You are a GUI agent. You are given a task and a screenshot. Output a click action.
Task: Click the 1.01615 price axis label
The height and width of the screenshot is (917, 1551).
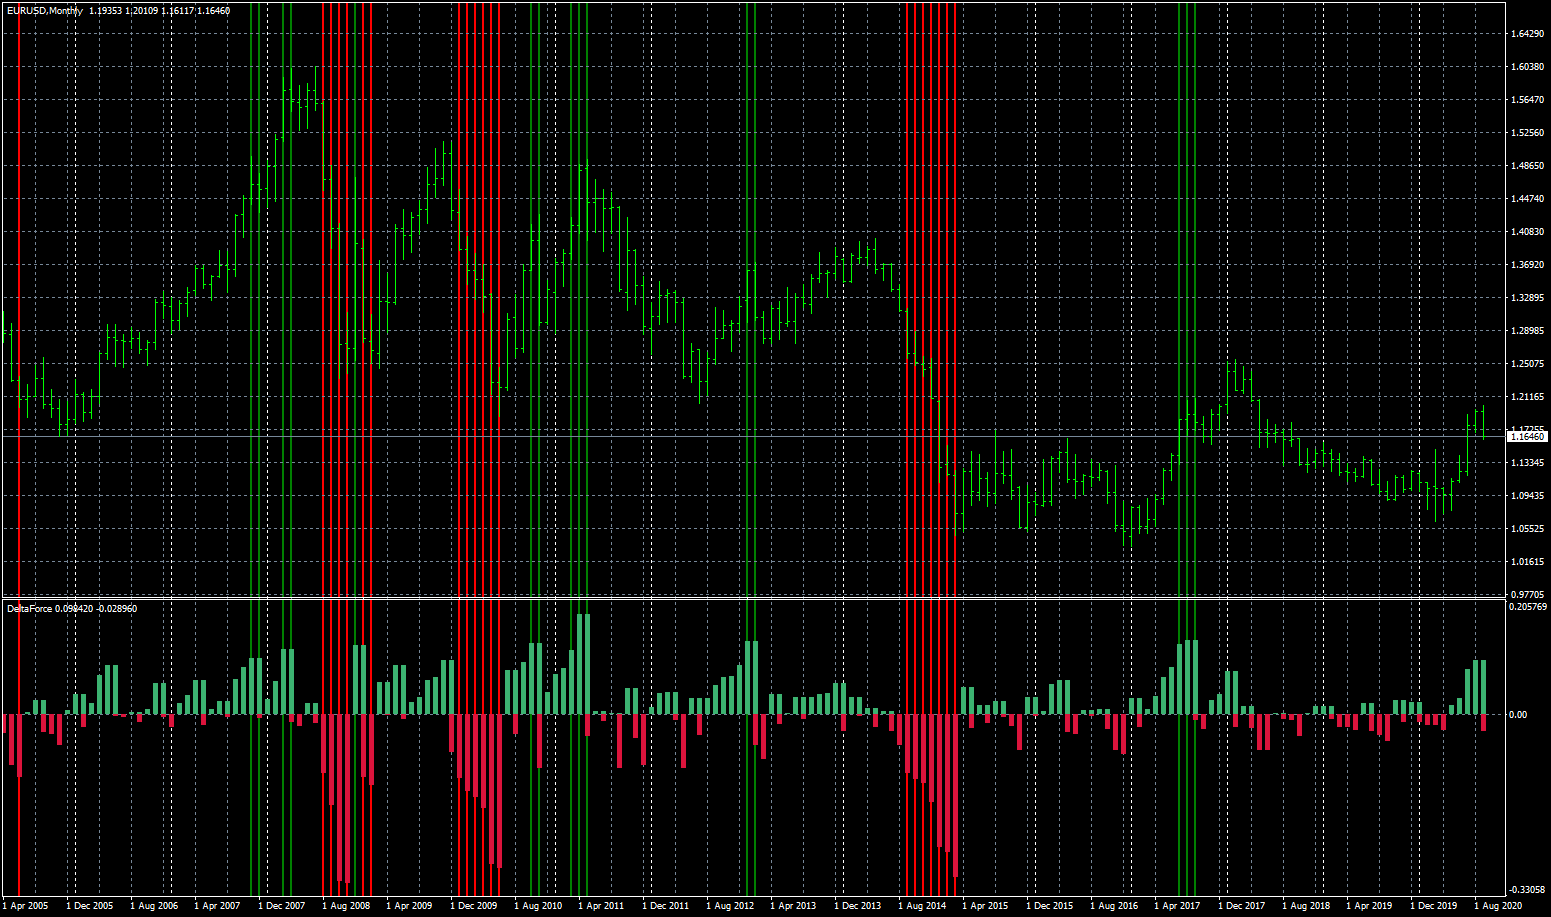1526,562
